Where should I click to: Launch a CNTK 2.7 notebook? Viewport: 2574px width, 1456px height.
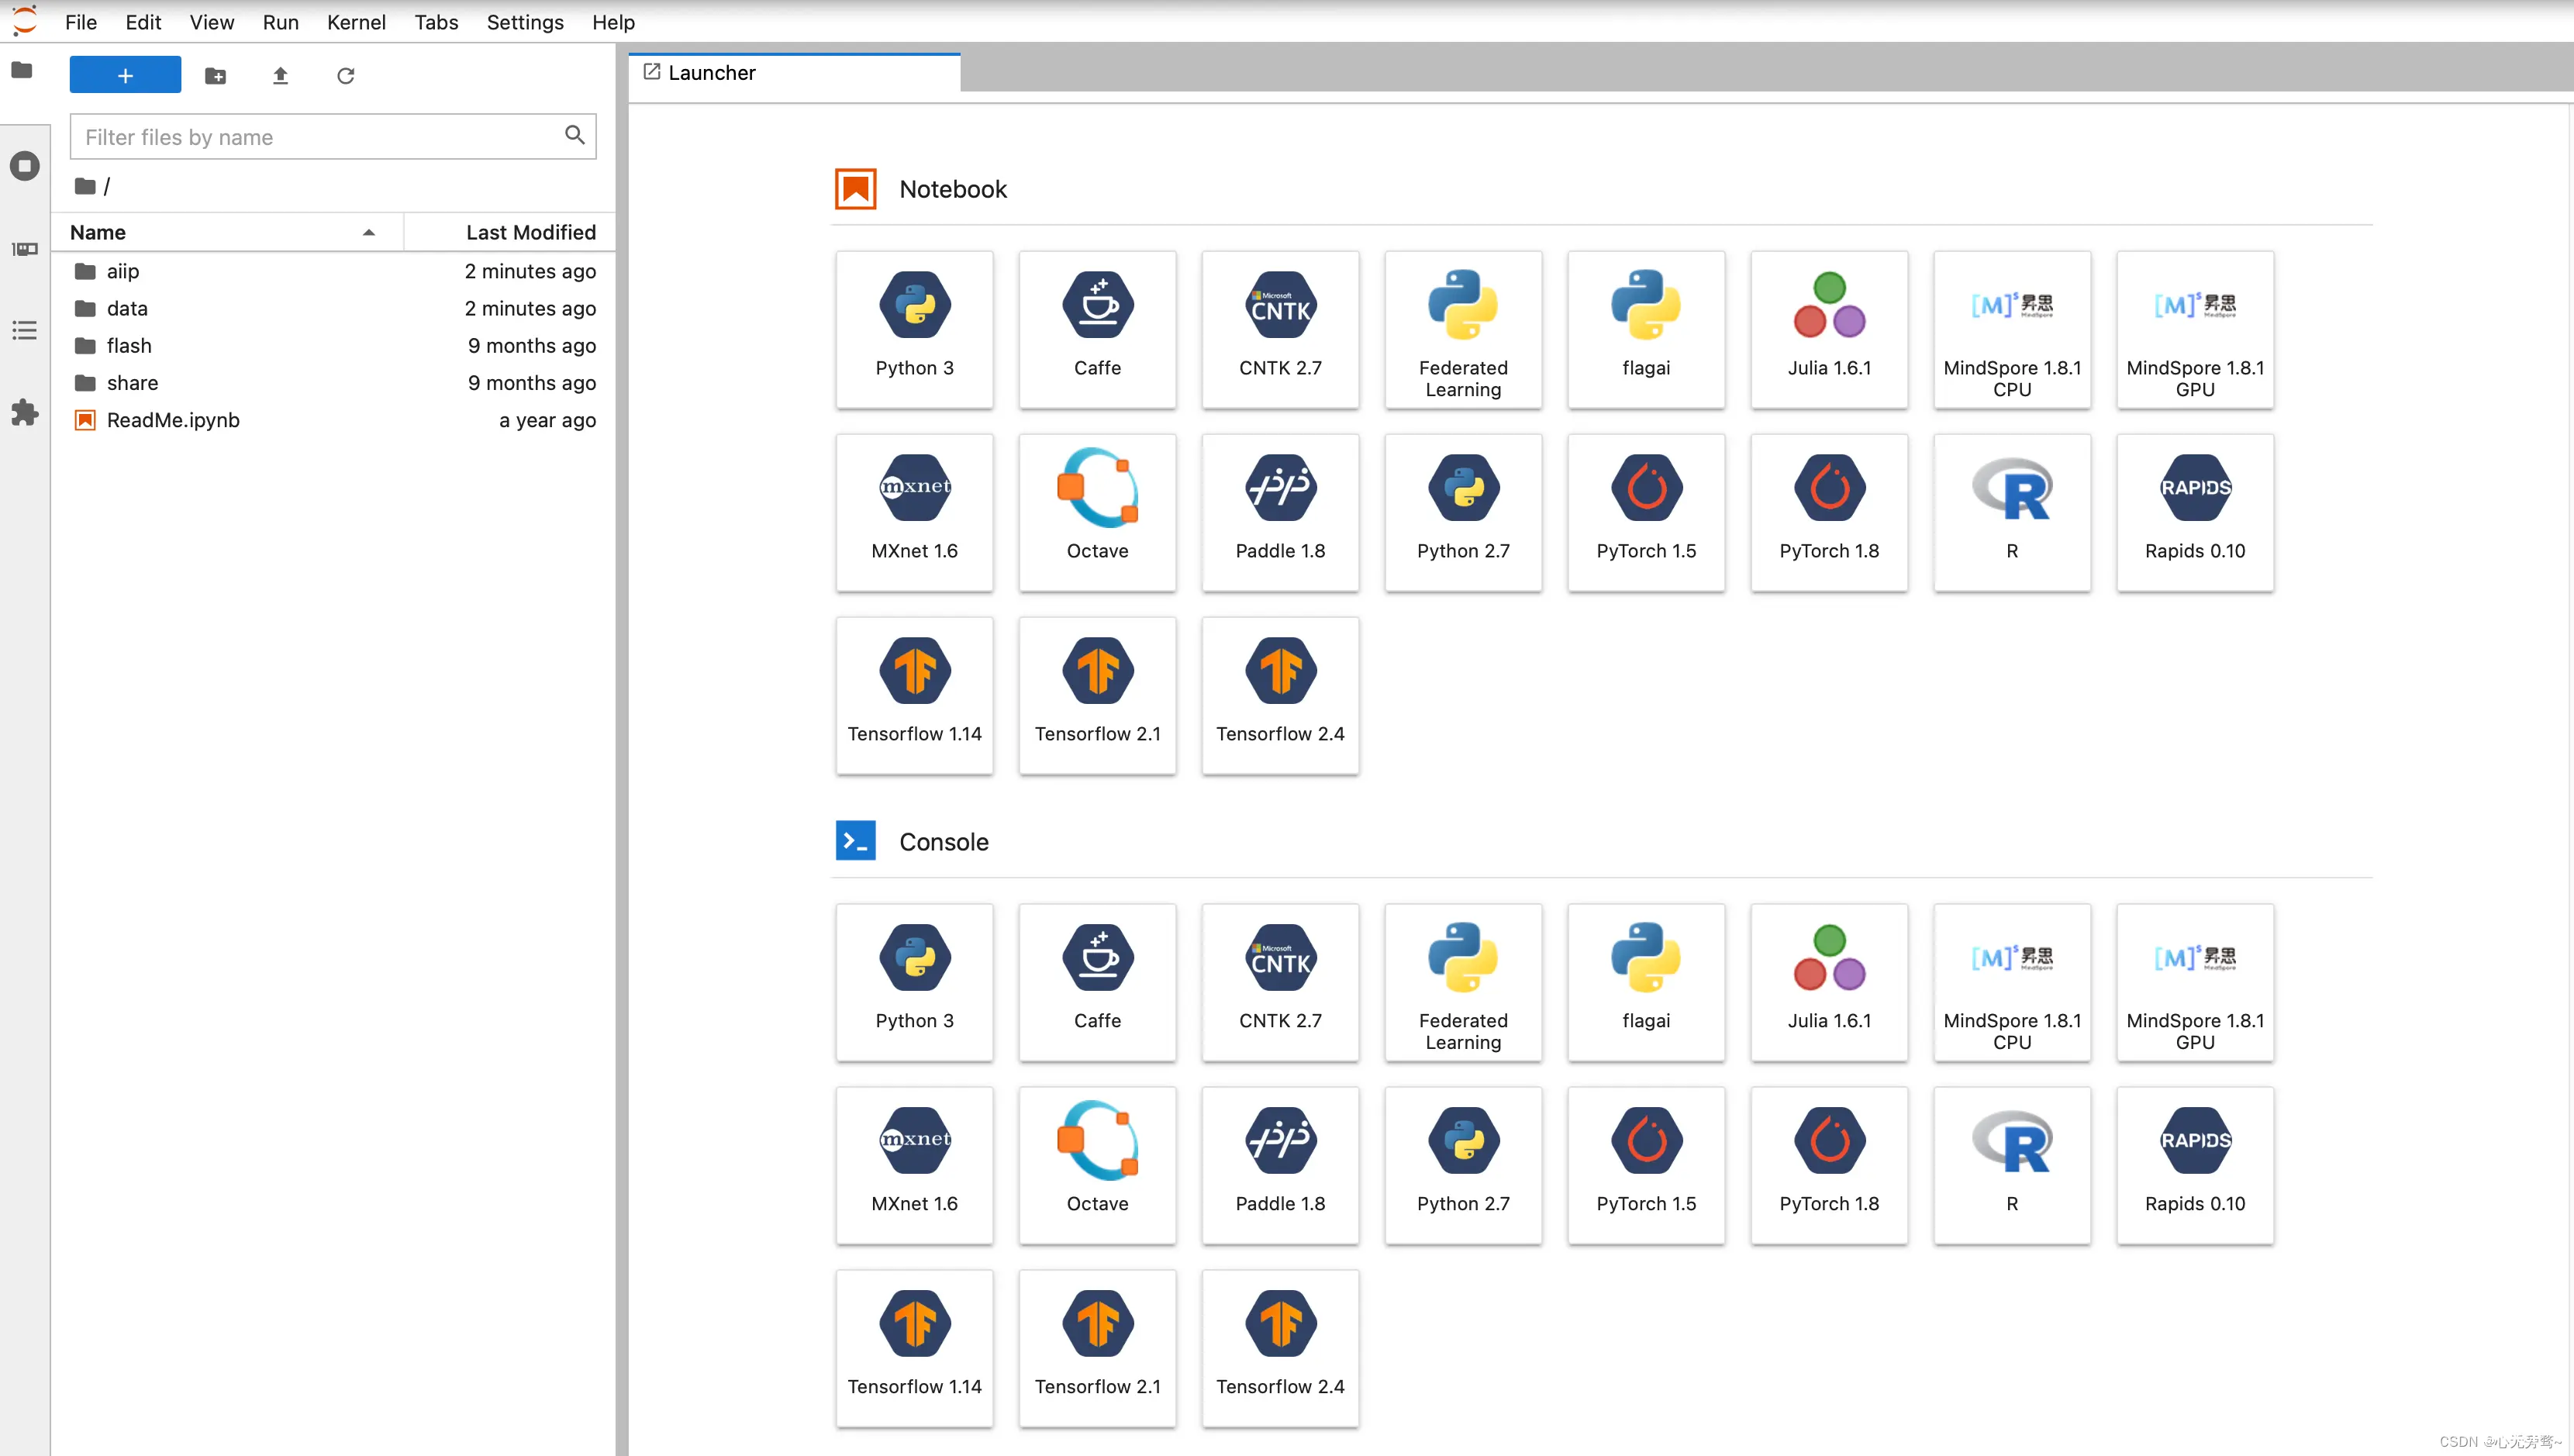point(1281,329)
